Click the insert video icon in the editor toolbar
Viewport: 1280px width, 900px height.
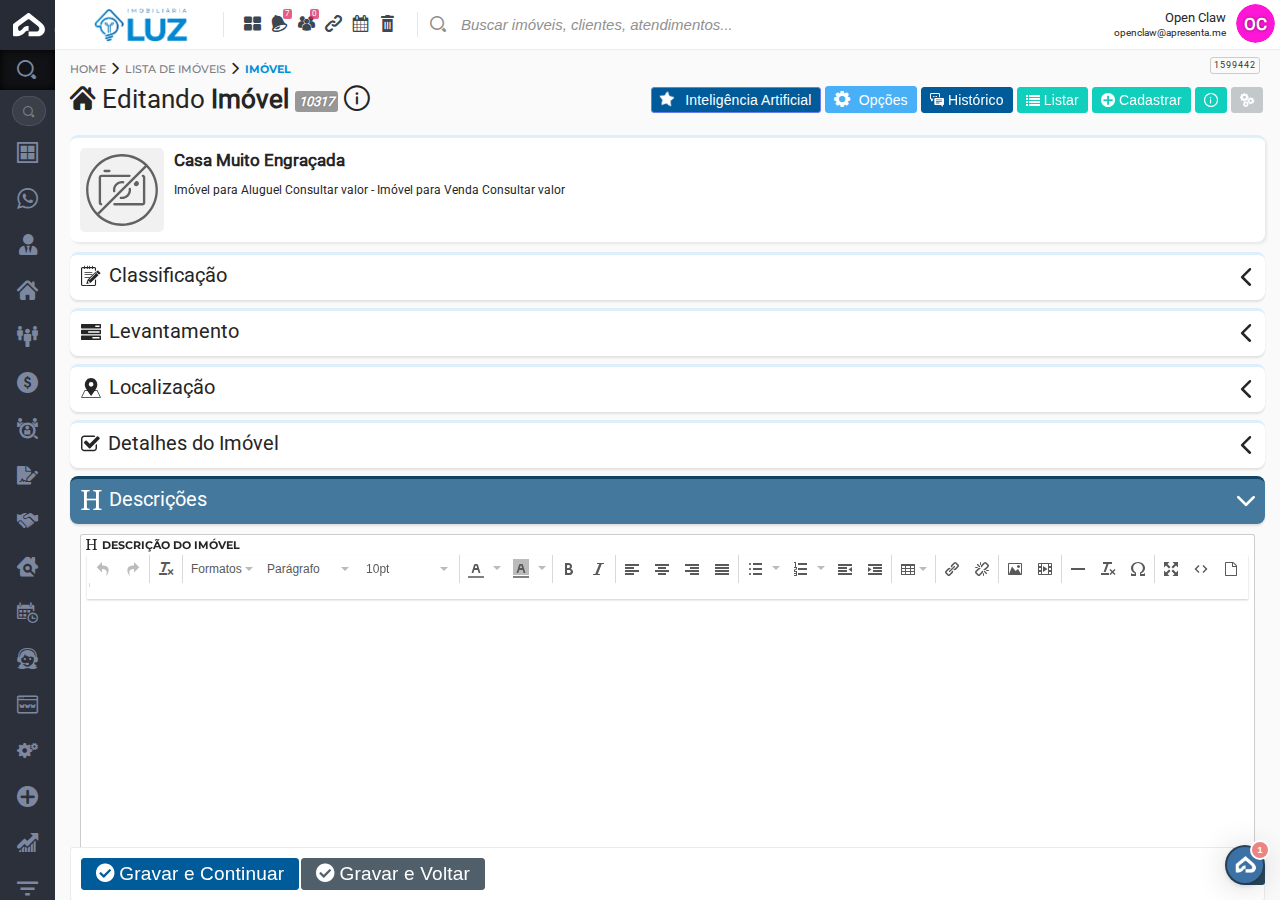(x=1044, y=568)
